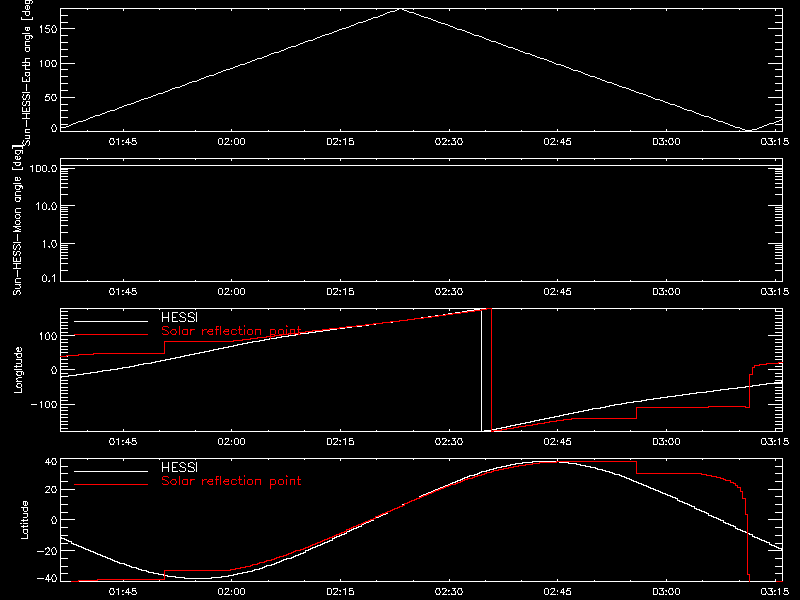800x600 pixels.
Task: Click the -40 tick on Latitude axis
Action: pyautogui.click(x=47, y=578)
